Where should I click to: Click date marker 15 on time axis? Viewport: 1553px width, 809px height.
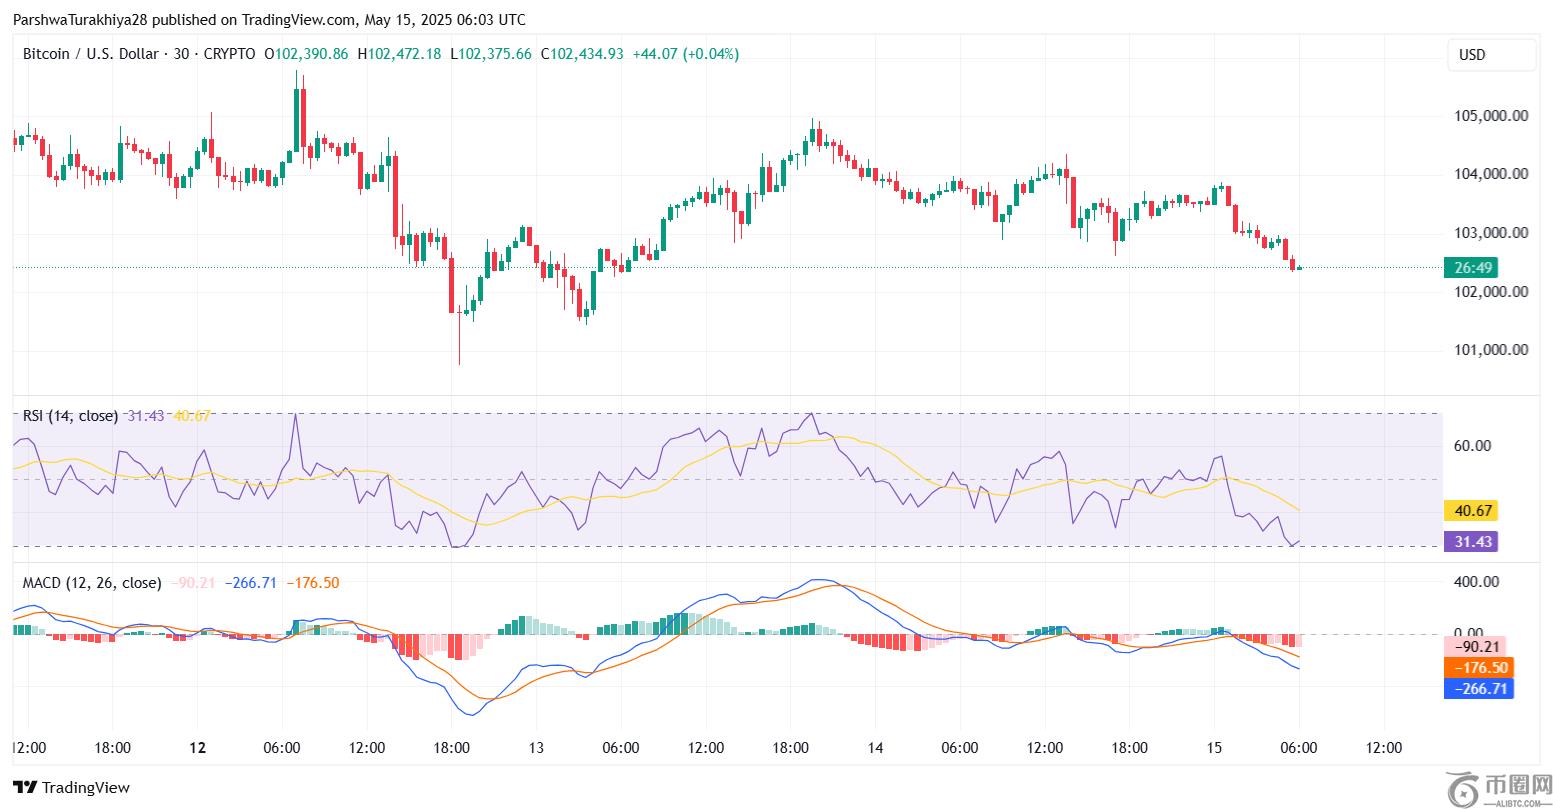(x=1213, y=747)
